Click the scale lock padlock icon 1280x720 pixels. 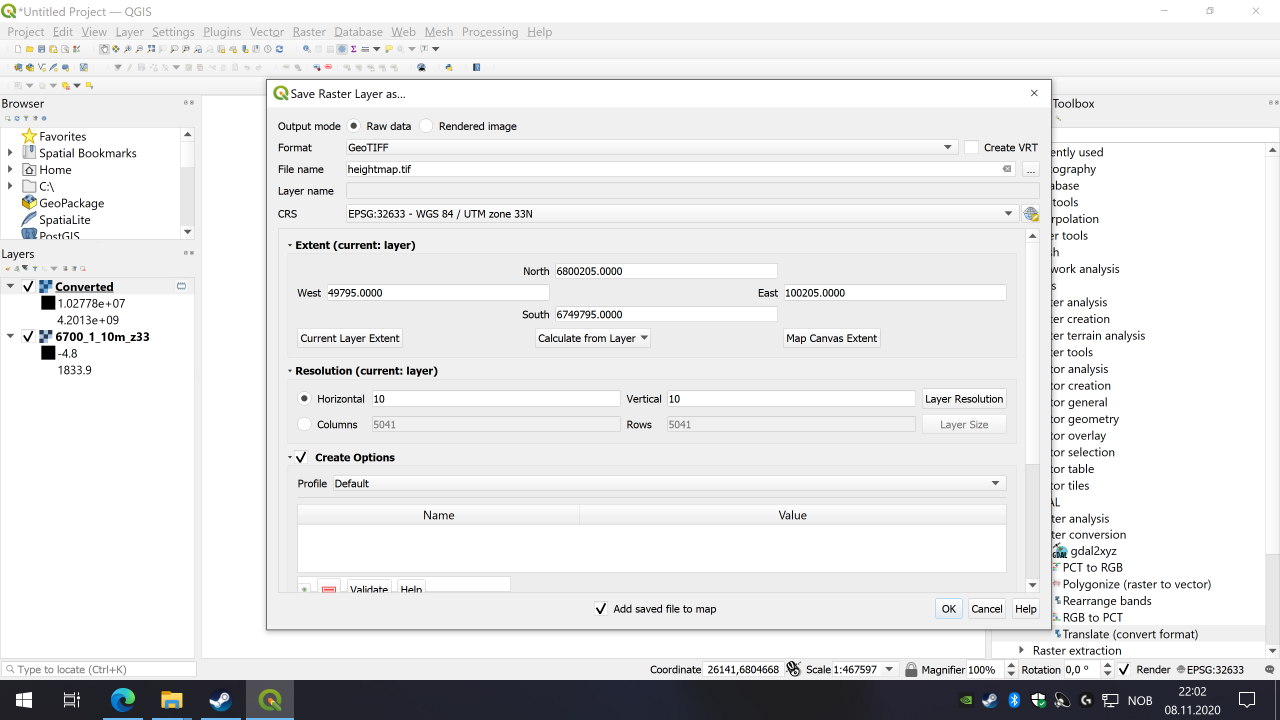pos(910,670)
